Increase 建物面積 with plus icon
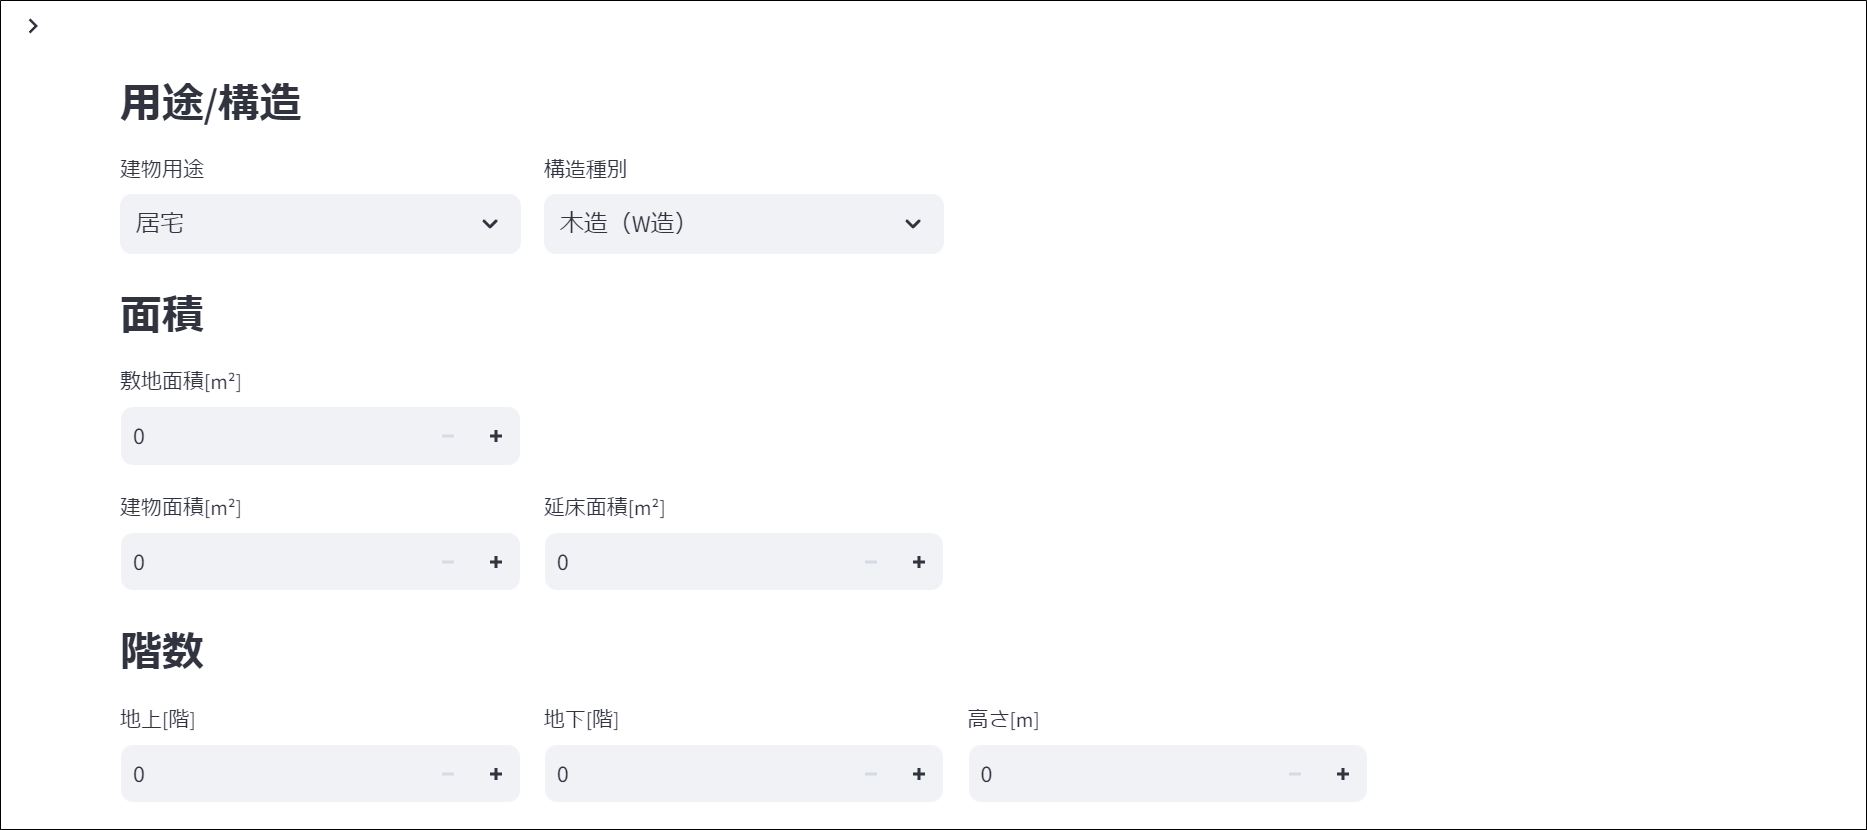The width and height of the screenshot is (1867, 830). [496, 562]
